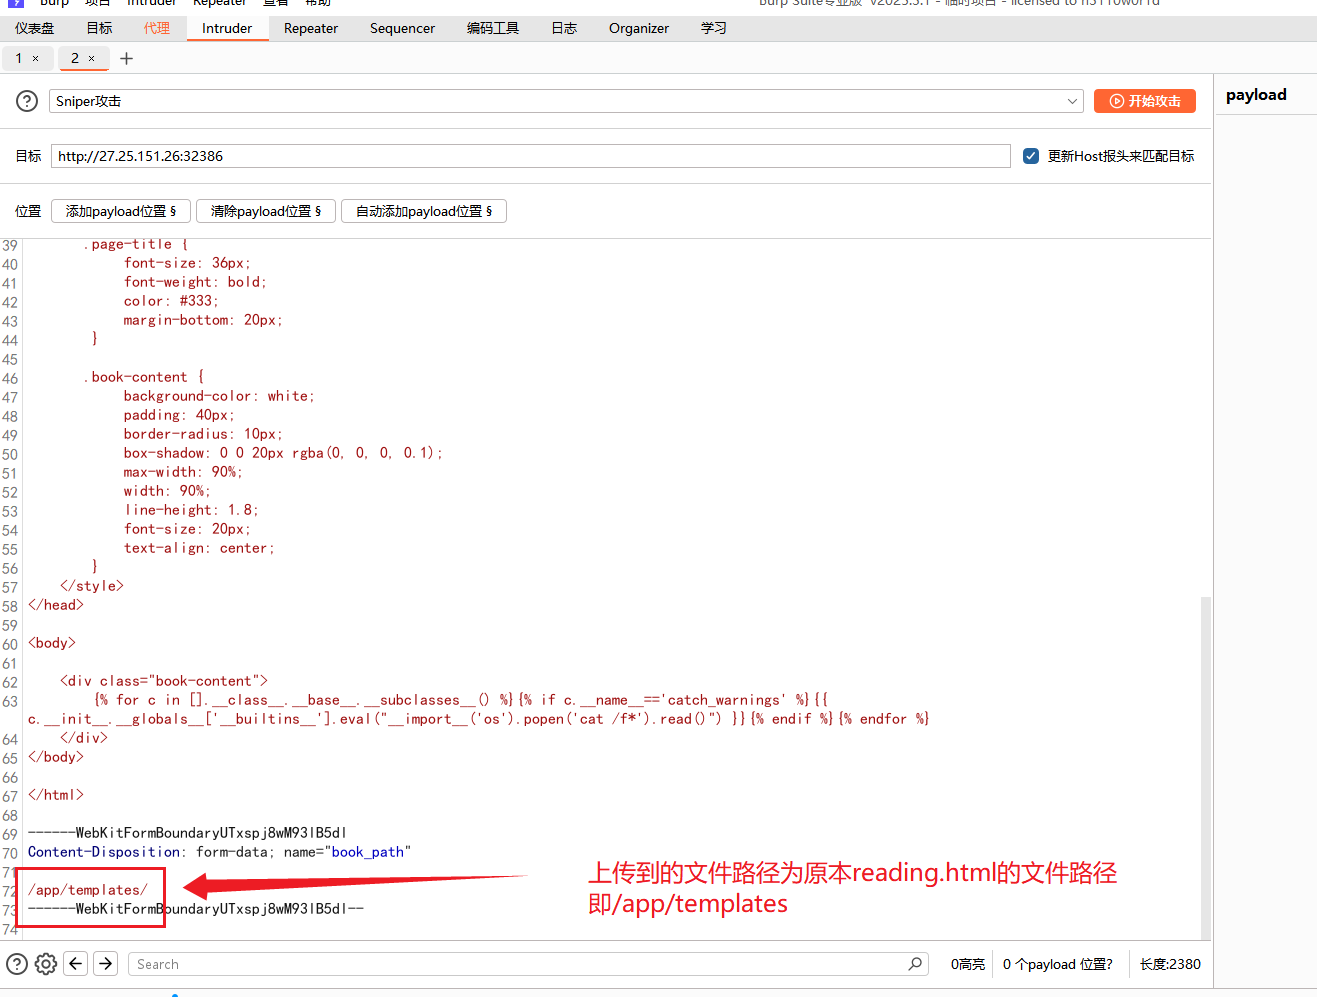Viewport: 1317px width, 997px height.
Task: Close Intruder tab 1
Action: 36,59
